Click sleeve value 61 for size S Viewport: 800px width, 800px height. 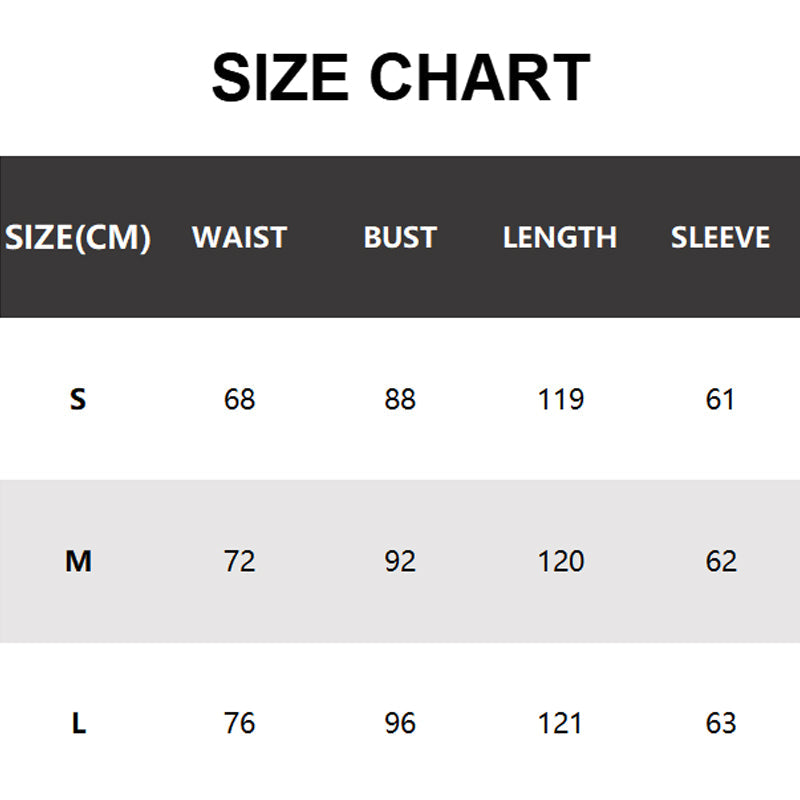point(720,400)
